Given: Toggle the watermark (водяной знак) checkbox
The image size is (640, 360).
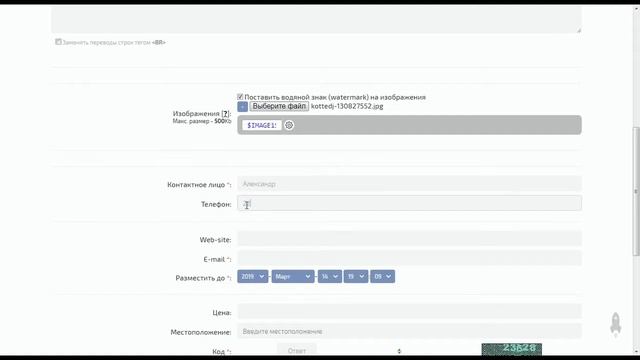Looking at the screenshot, I should coord(240,97).
